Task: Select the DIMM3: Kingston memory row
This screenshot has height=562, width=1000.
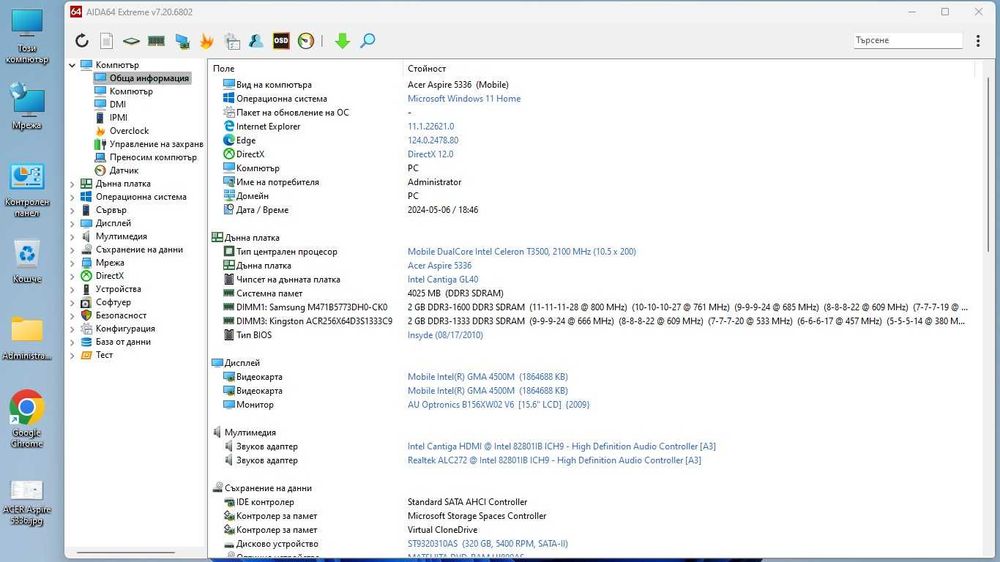Action: [592, 321]
